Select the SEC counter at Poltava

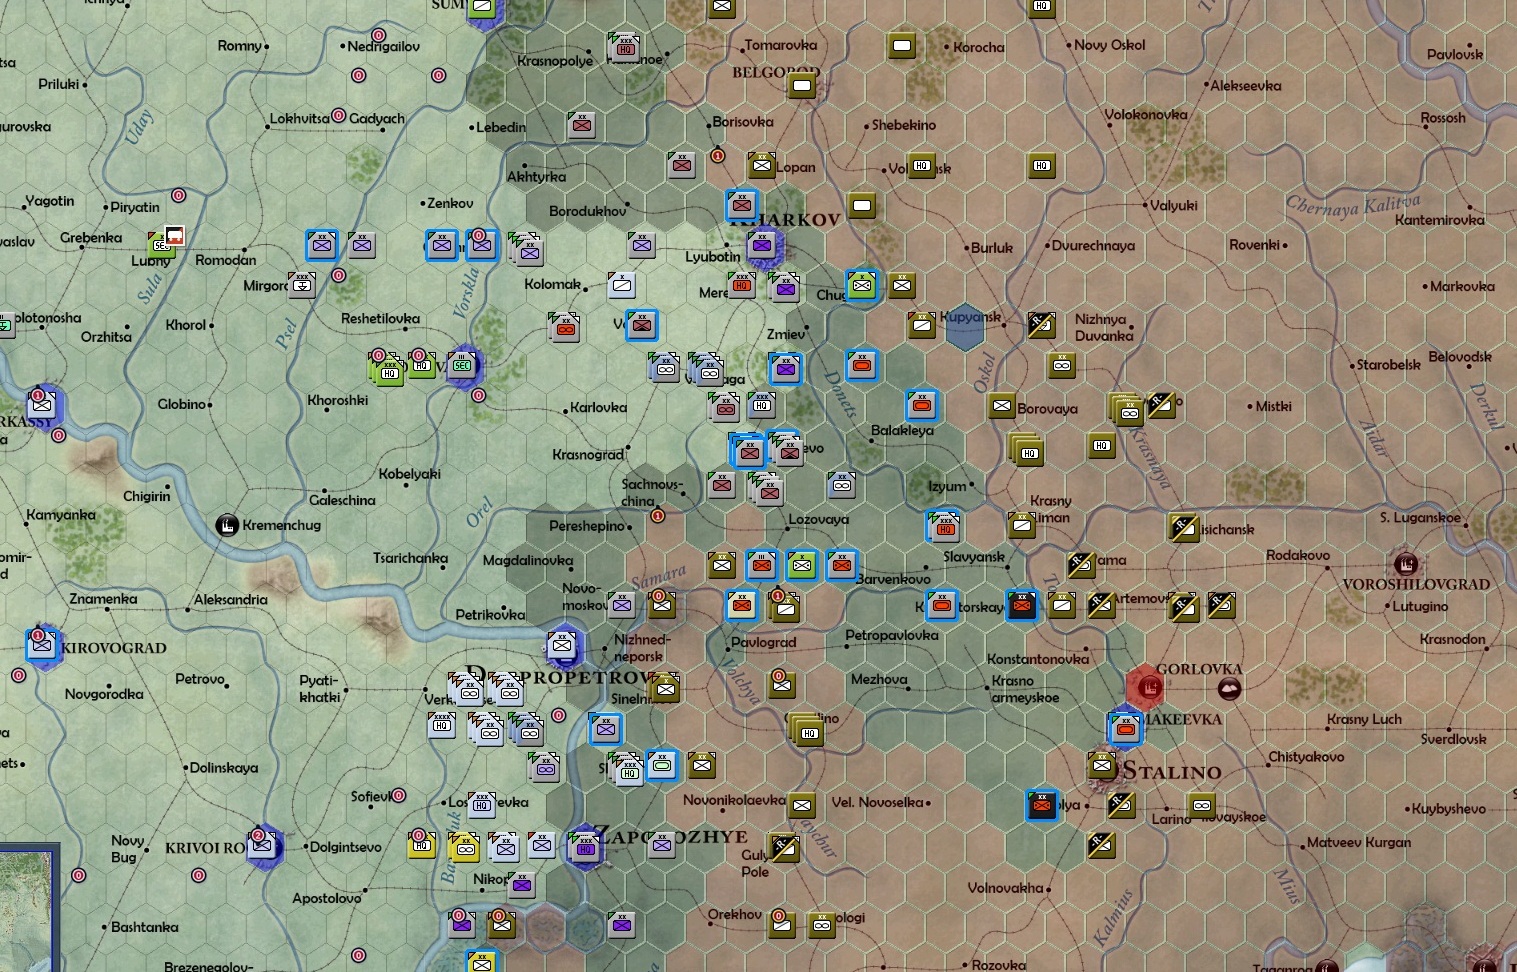462,365
